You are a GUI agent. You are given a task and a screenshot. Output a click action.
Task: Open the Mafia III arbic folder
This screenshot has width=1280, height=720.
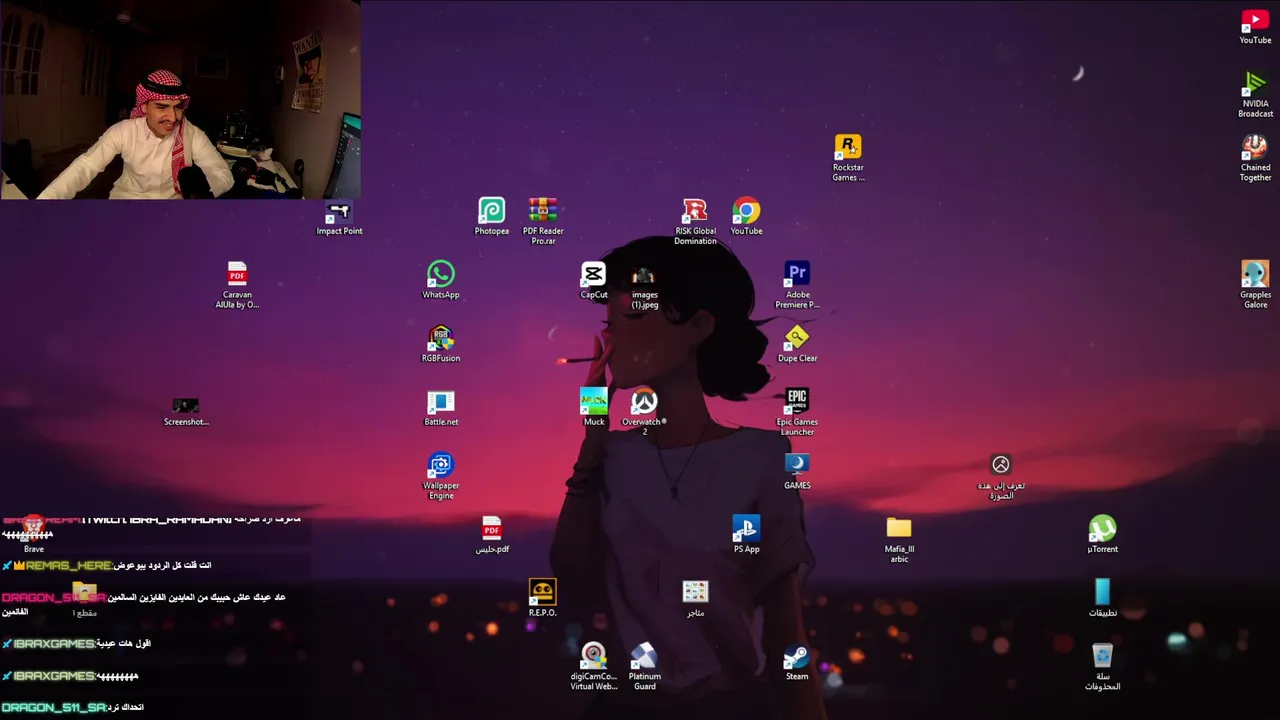point(899,539)
